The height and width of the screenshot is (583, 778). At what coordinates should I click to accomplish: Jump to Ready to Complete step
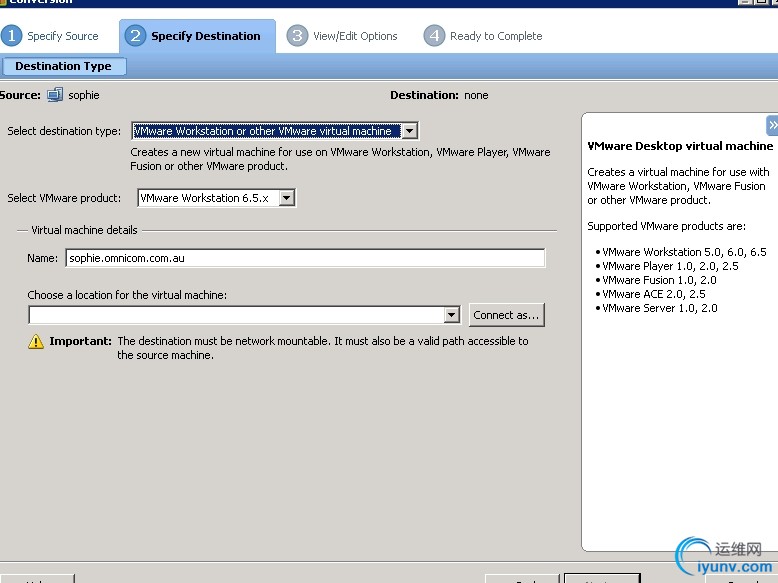(x=483, y=36)
